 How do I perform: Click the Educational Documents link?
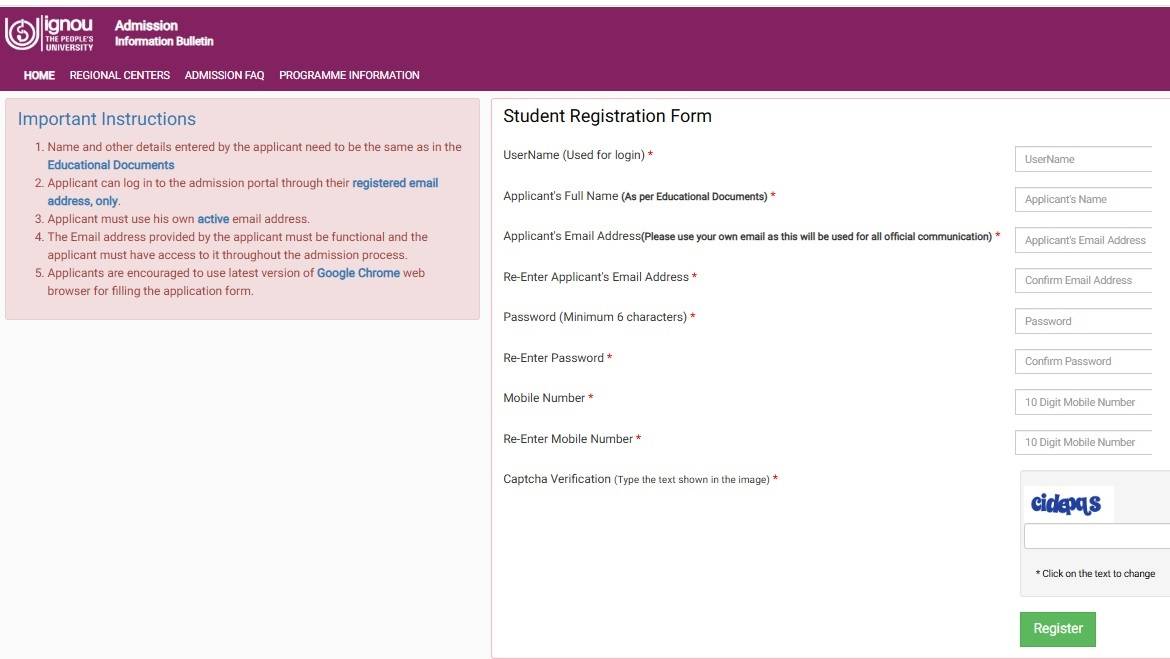[111, 165]
